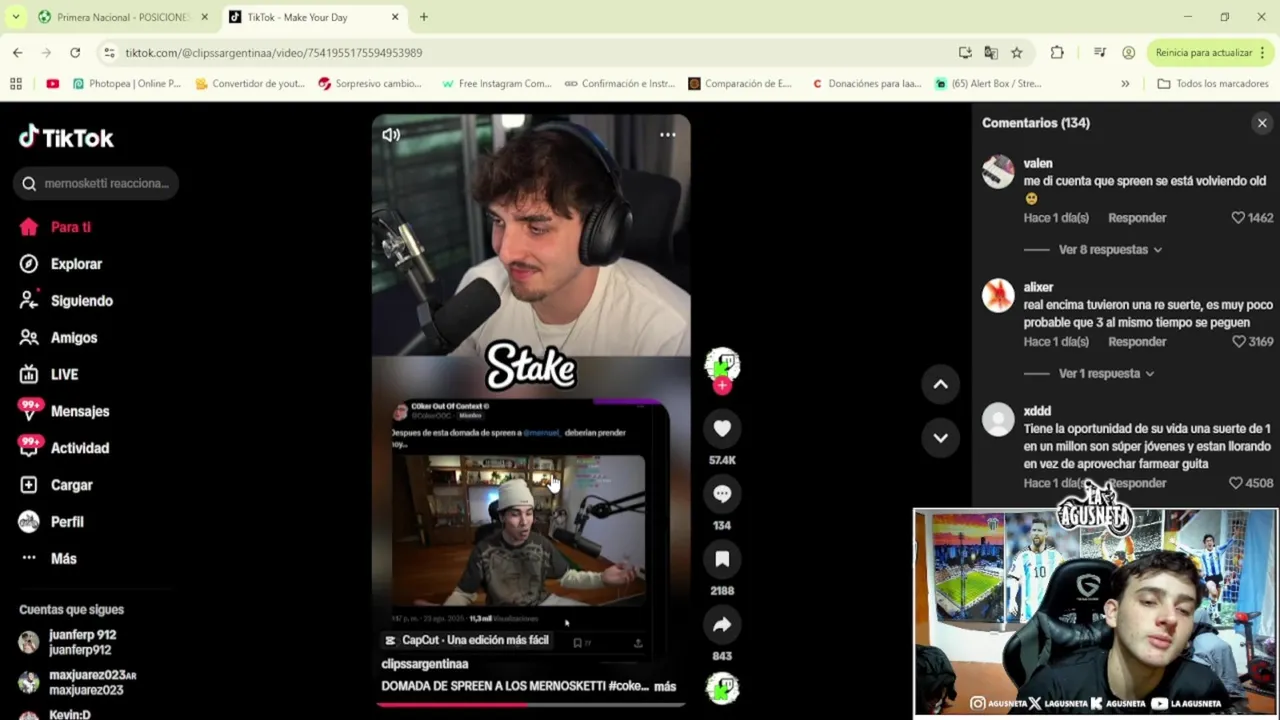Image resolution: width=1280 pixels, height=720 pixels.
Task: Save video with bookmark icon
Action: [x=722, y=559]
